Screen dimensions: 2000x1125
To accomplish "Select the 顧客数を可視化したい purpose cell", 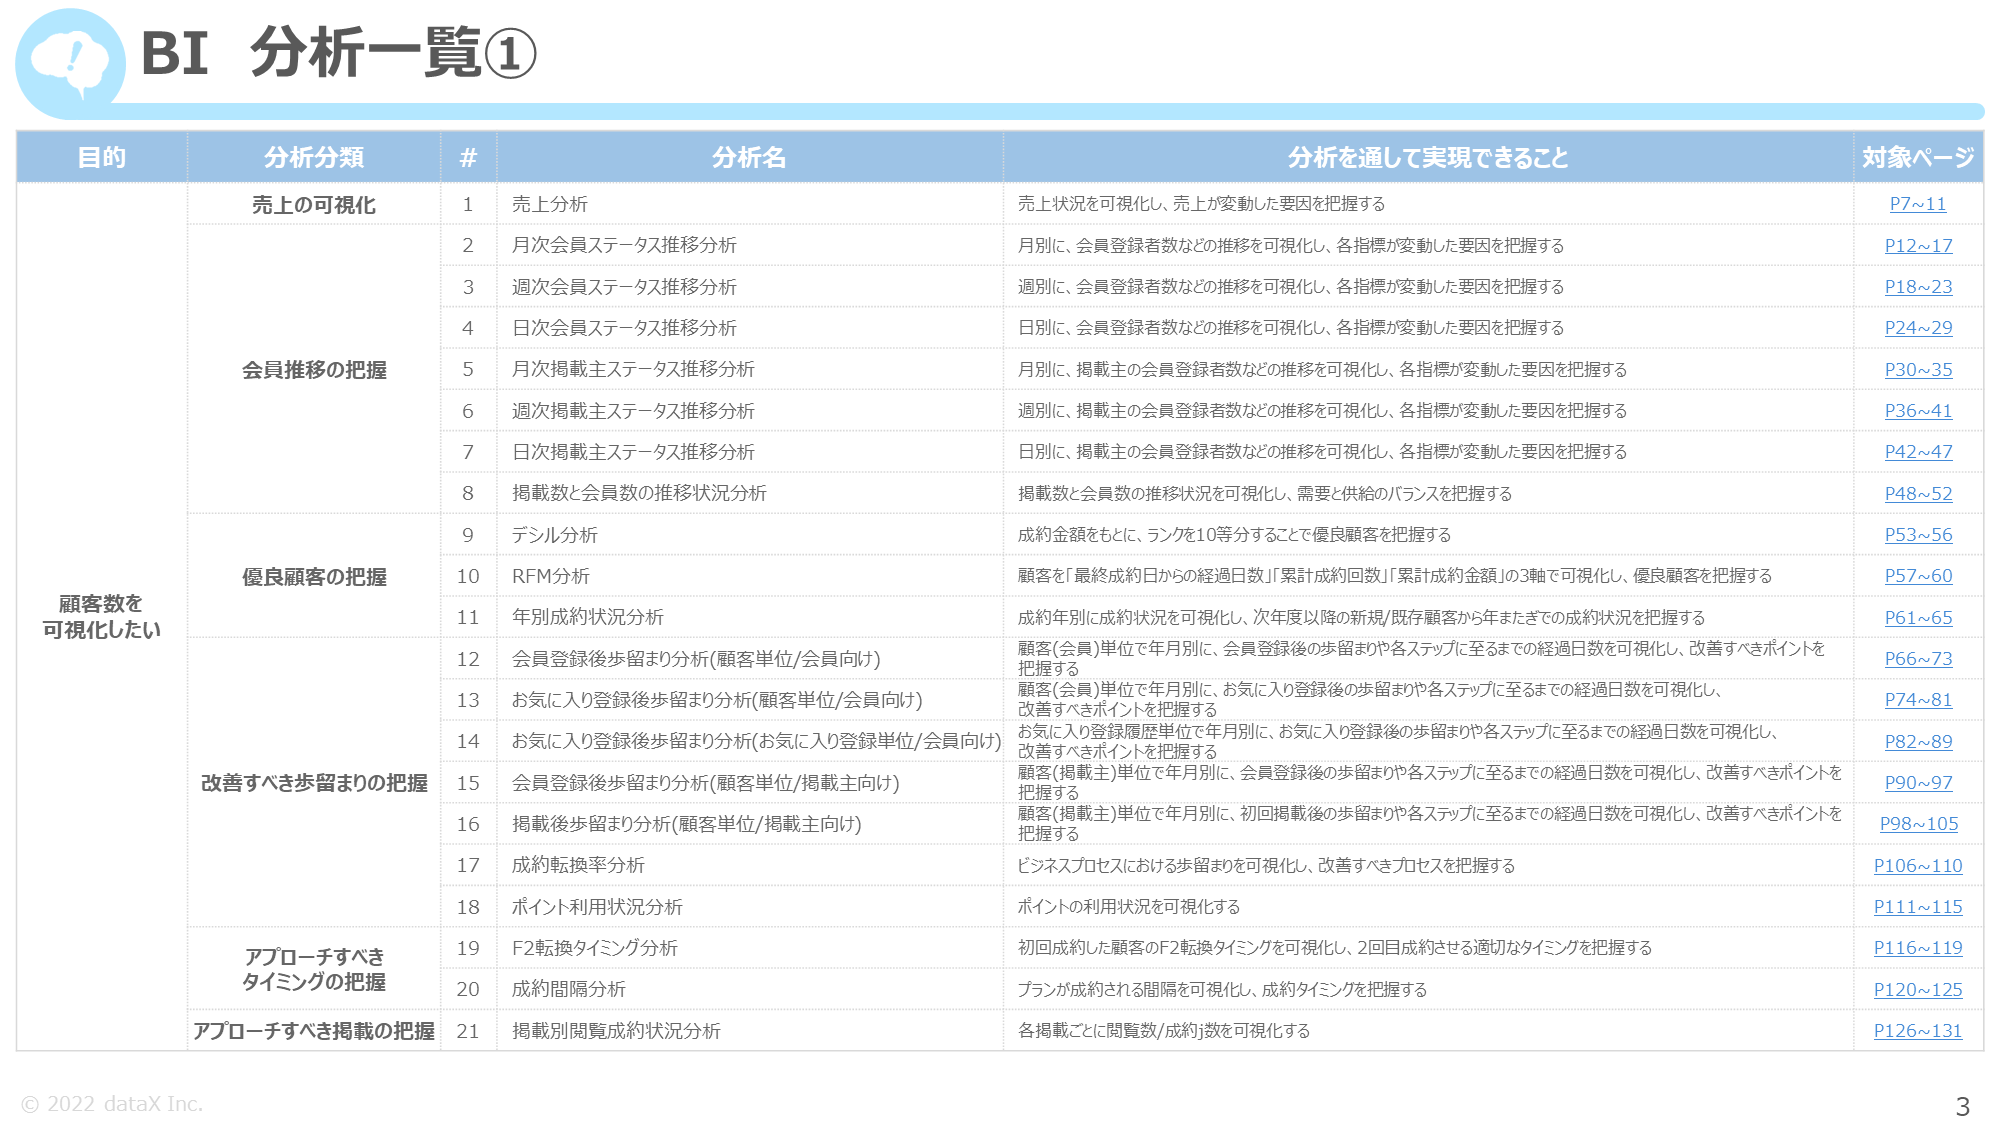I will point(102,617).
